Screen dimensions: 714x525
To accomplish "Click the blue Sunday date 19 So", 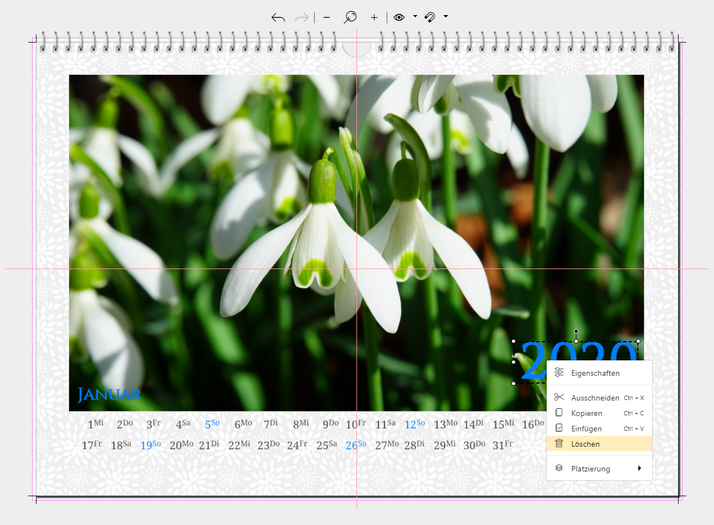I will 151,445.
